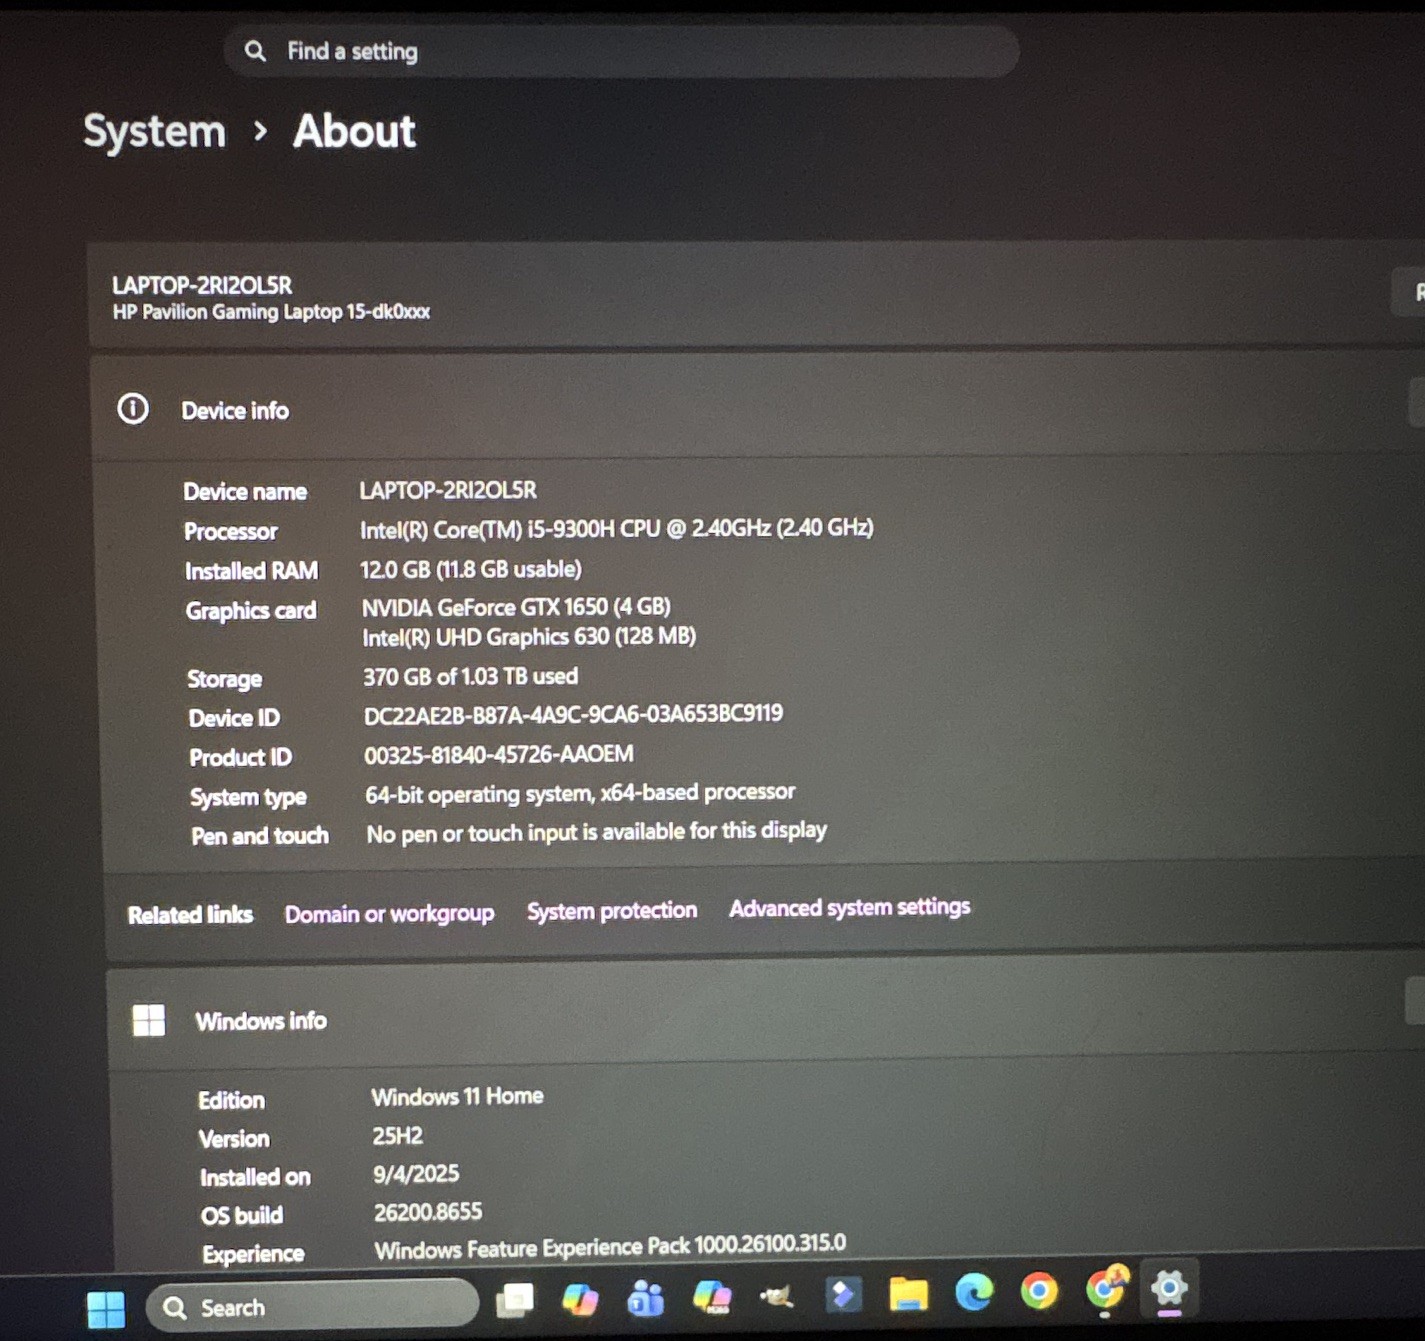Select 64-bit operating system text
1425x1341 pixels.
(x=580, y=793)
